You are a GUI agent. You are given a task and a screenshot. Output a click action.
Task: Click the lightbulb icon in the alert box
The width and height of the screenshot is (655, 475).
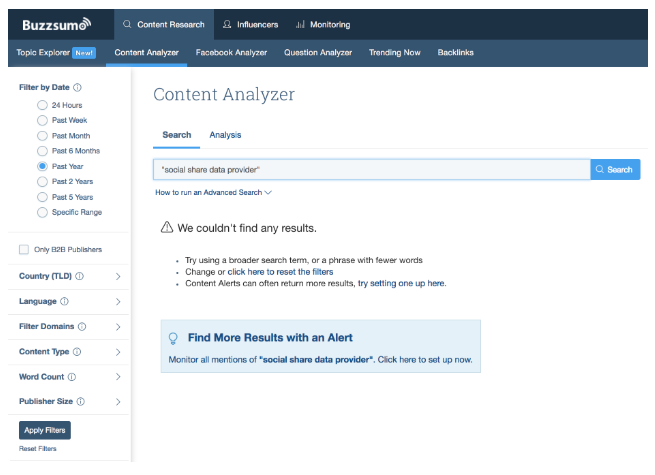(173, 338)
